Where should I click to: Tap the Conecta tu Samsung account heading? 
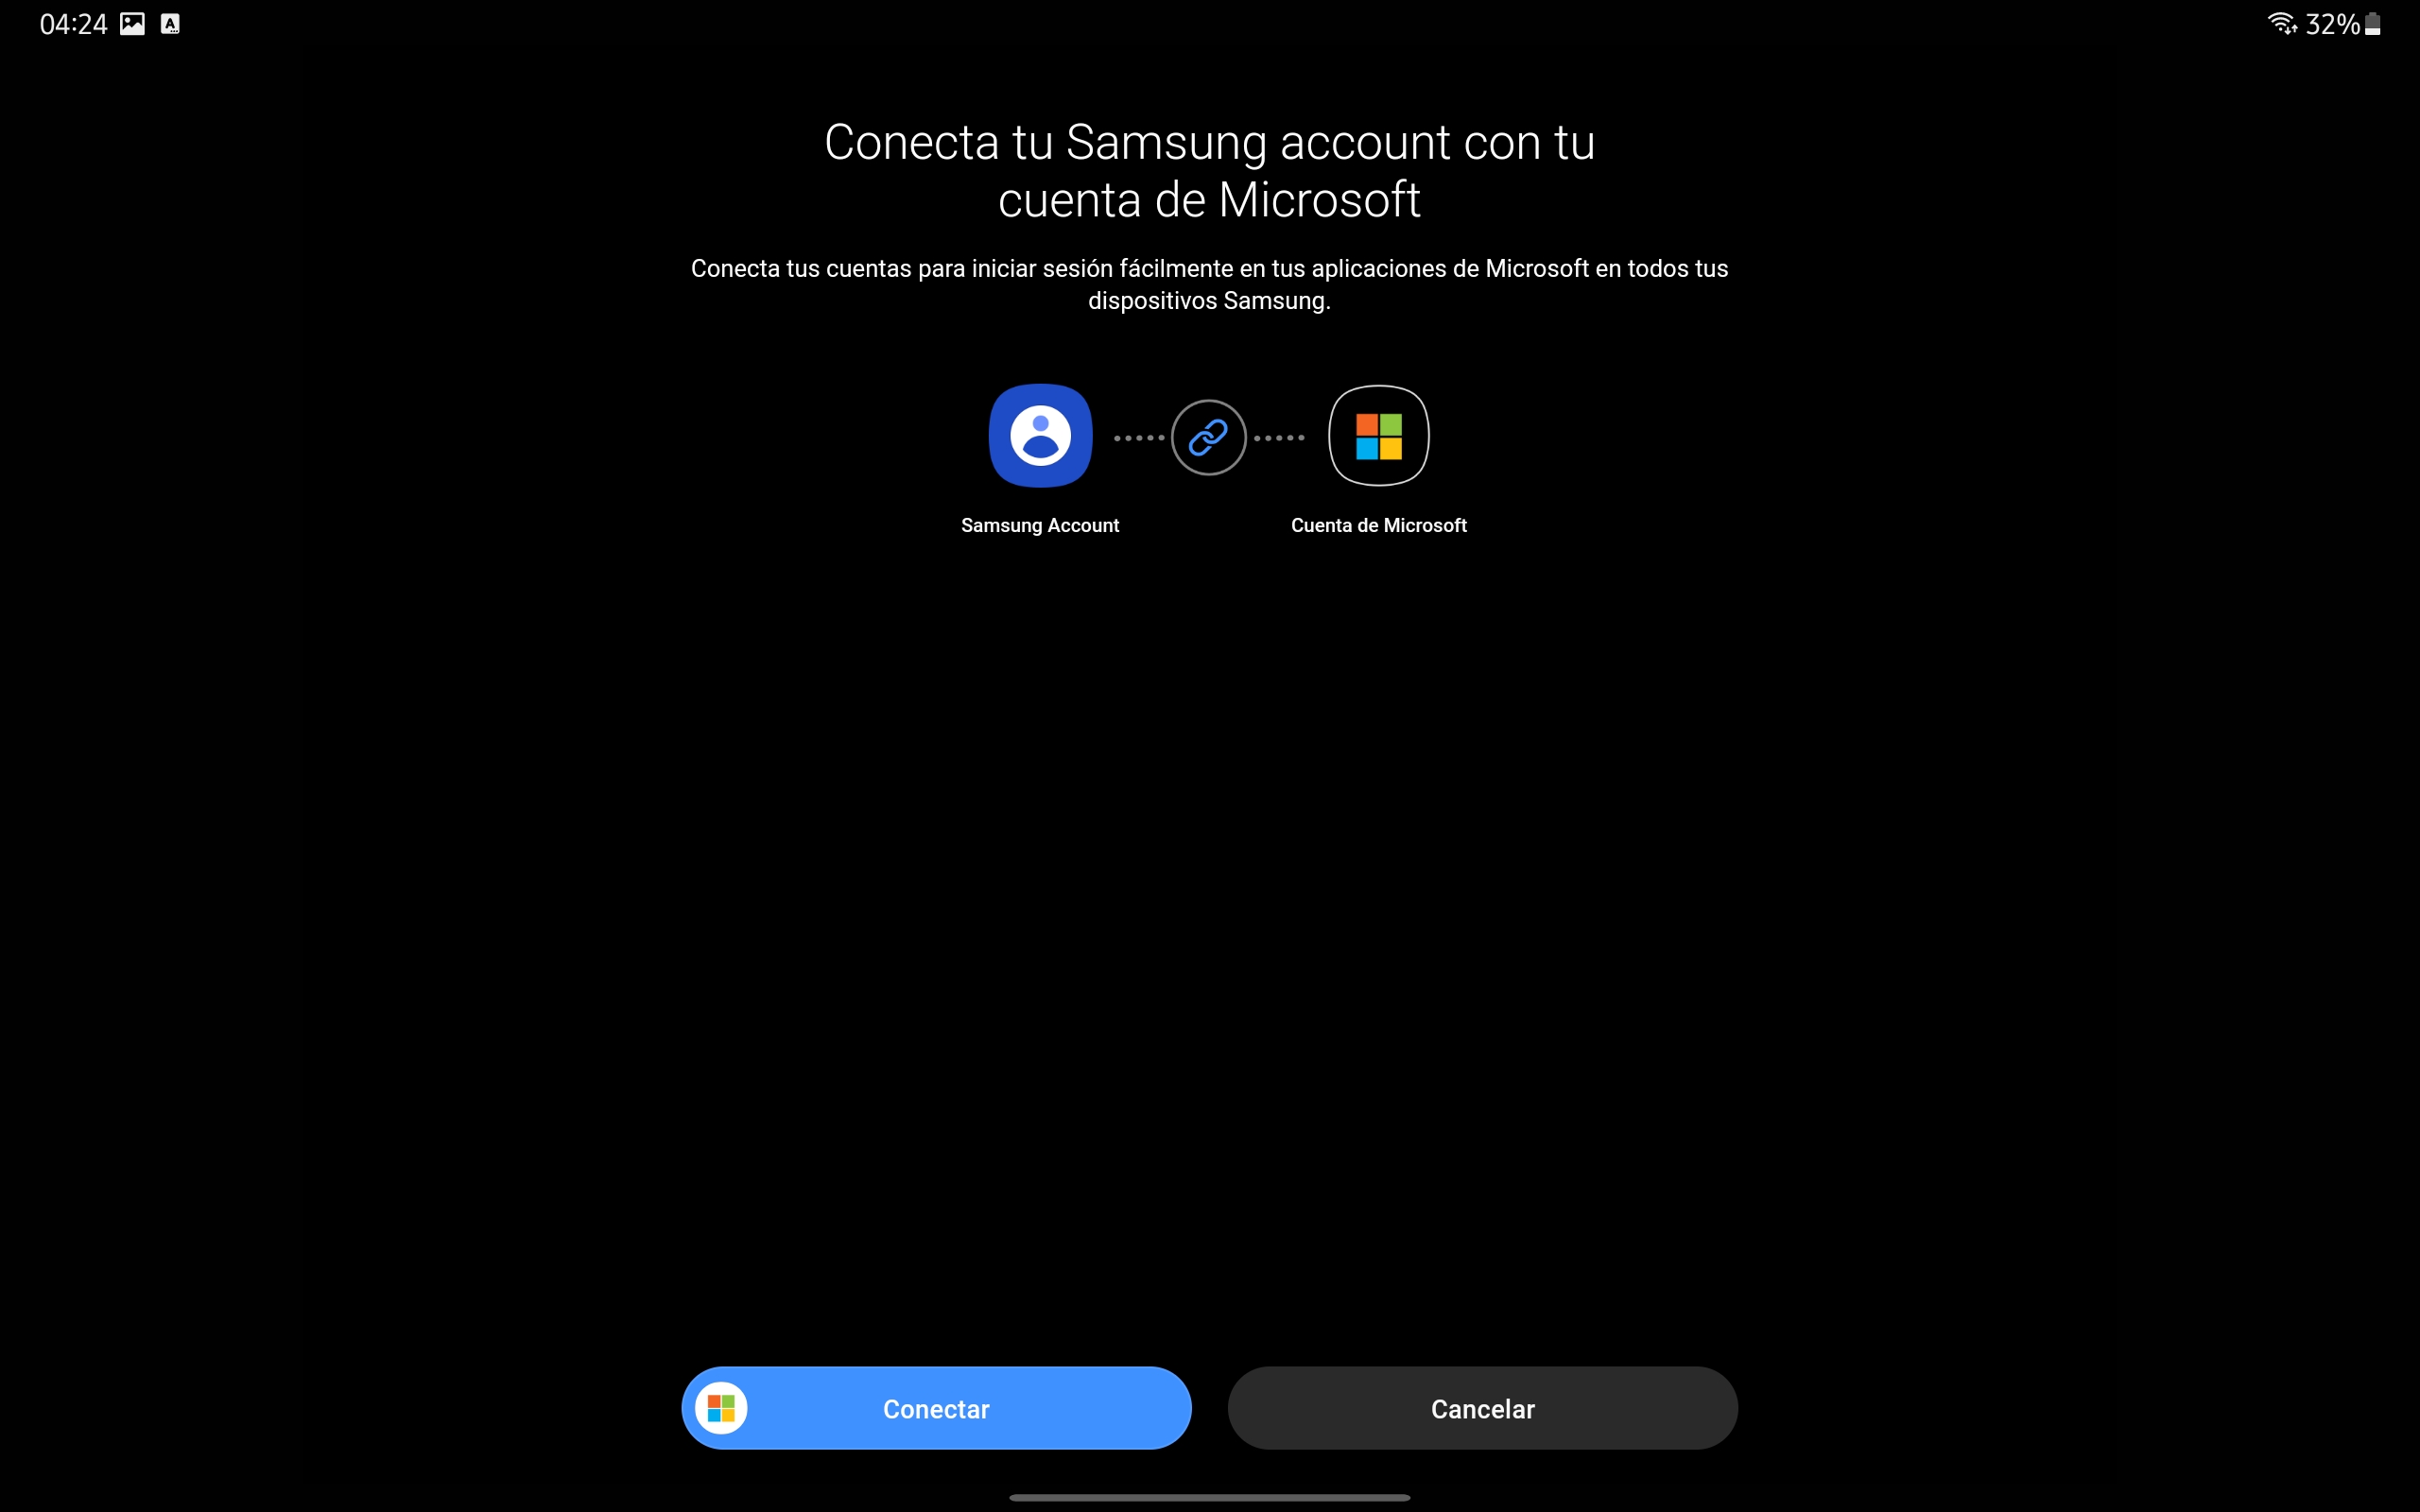1209,170
